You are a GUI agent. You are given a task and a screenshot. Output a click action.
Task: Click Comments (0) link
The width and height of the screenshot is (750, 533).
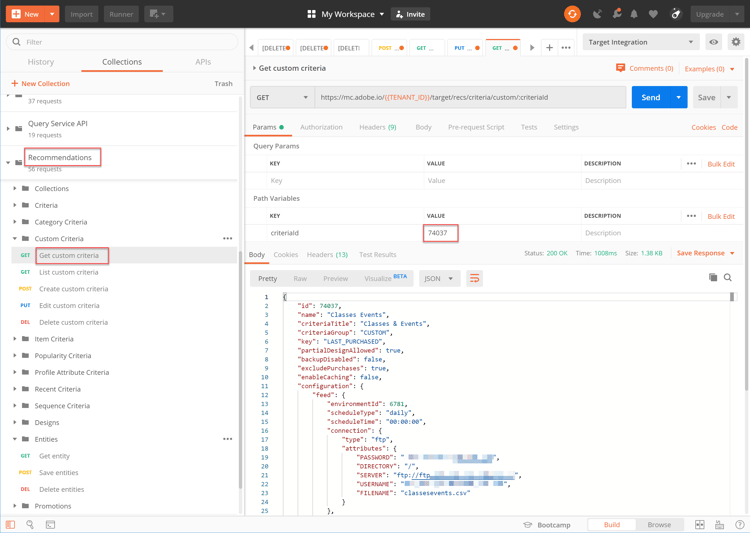[645, 68]
